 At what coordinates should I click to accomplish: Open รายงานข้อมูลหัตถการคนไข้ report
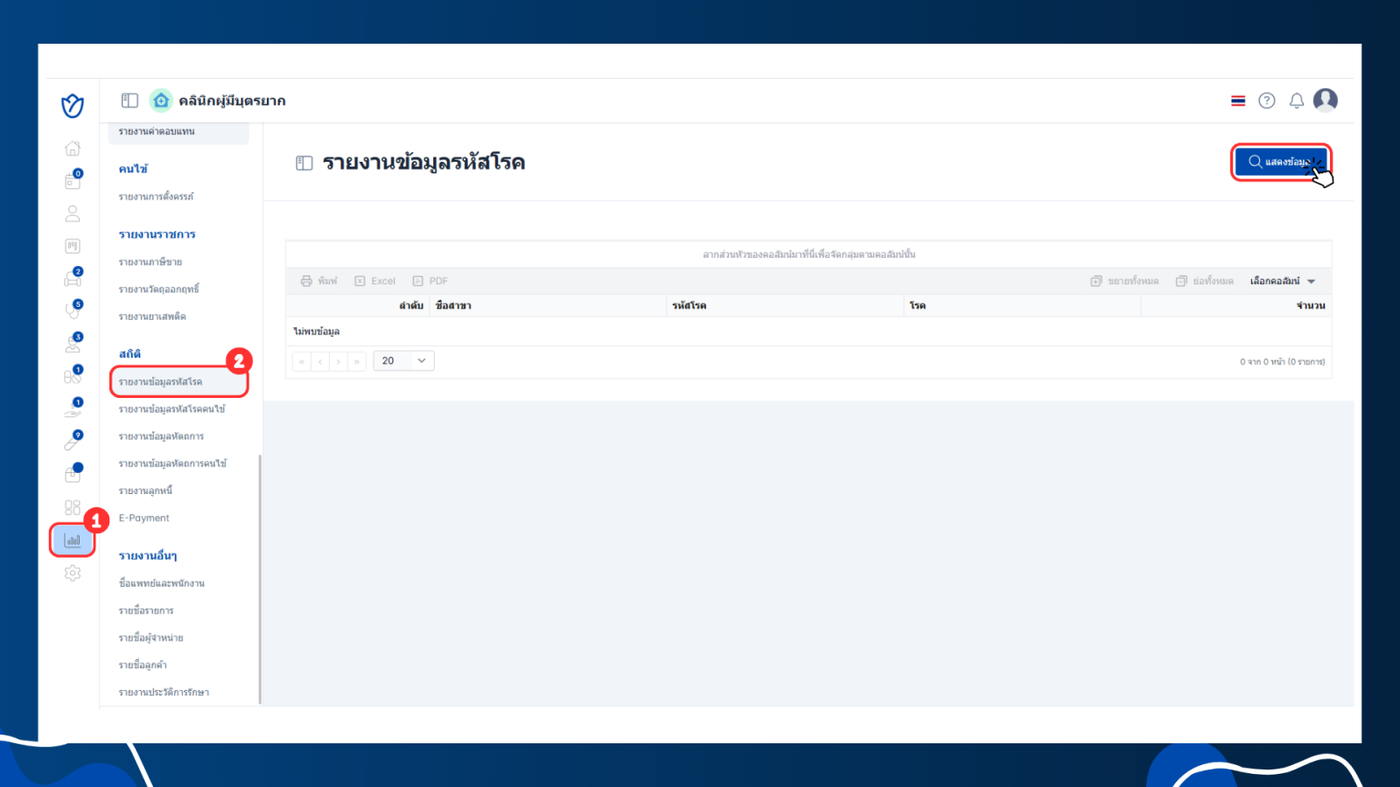pyautogui.click(x=173, y=463)
